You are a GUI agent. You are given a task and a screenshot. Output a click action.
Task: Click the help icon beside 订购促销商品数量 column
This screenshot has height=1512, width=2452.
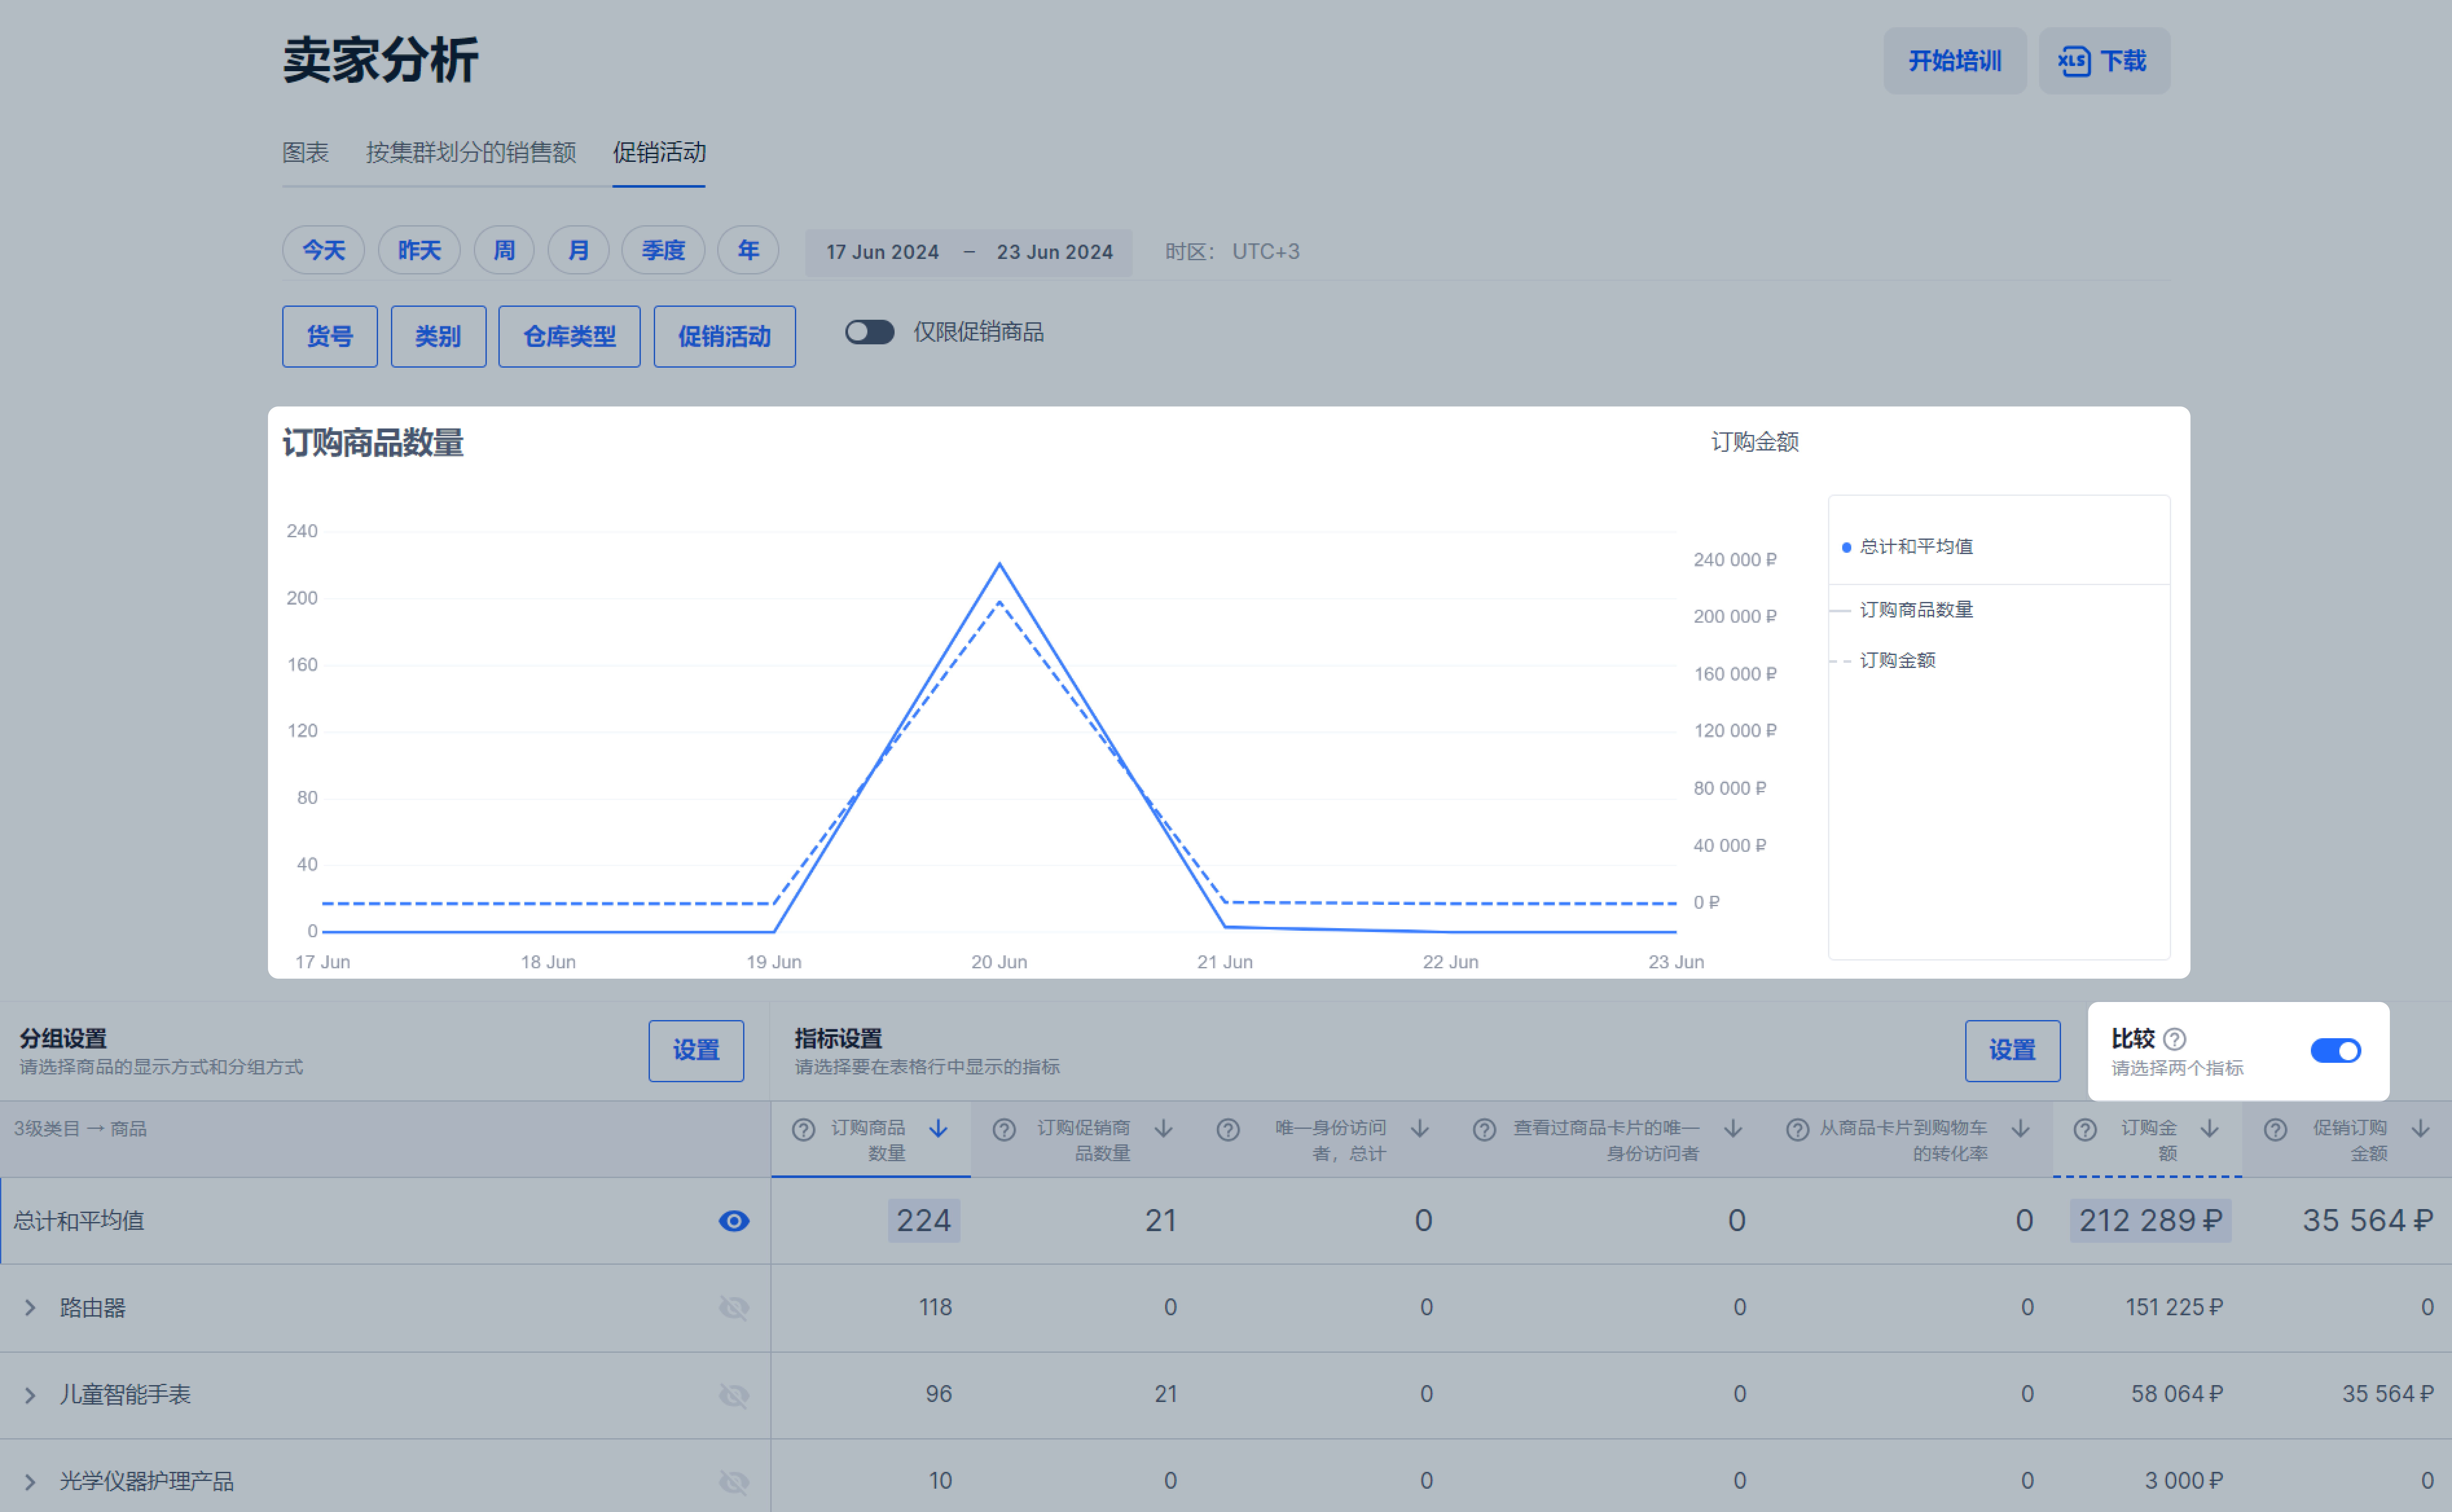[1004, 1130]
